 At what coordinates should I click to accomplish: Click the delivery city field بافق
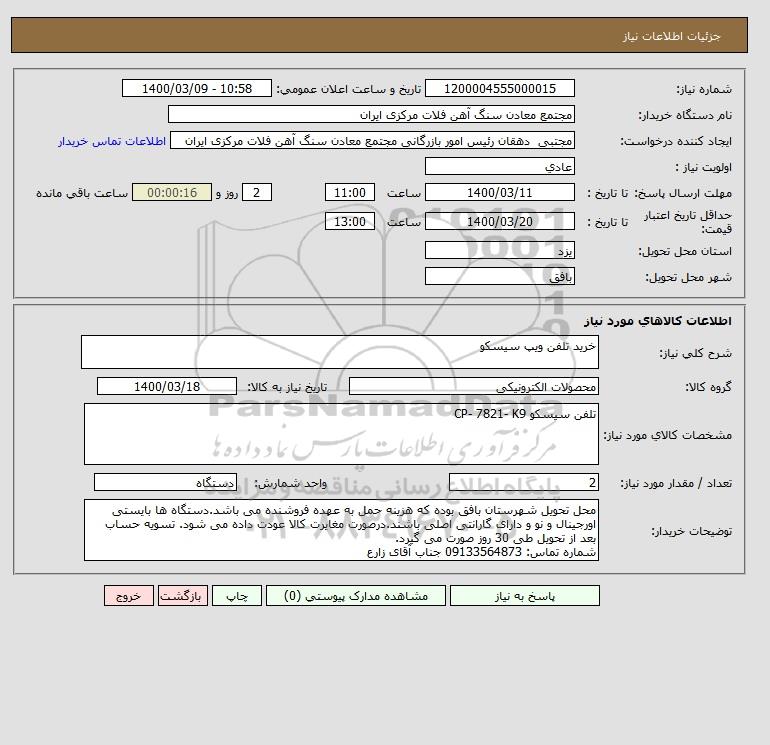(500, 276)
